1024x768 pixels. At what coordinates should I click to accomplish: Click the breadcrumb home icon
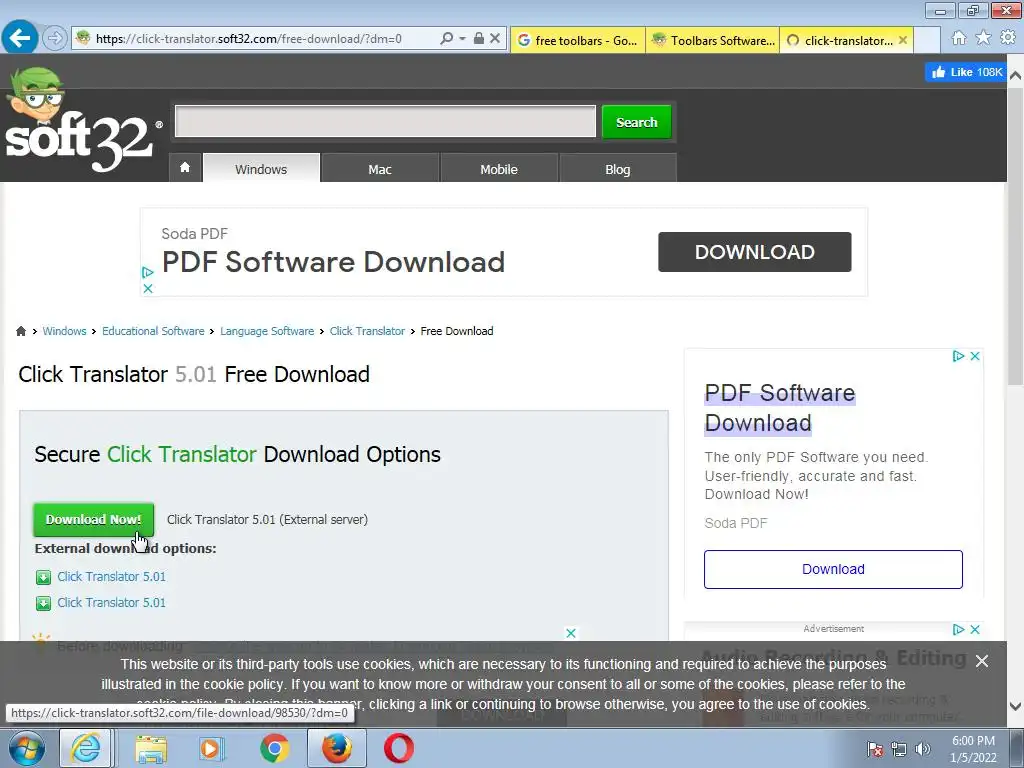click(21, 331)
